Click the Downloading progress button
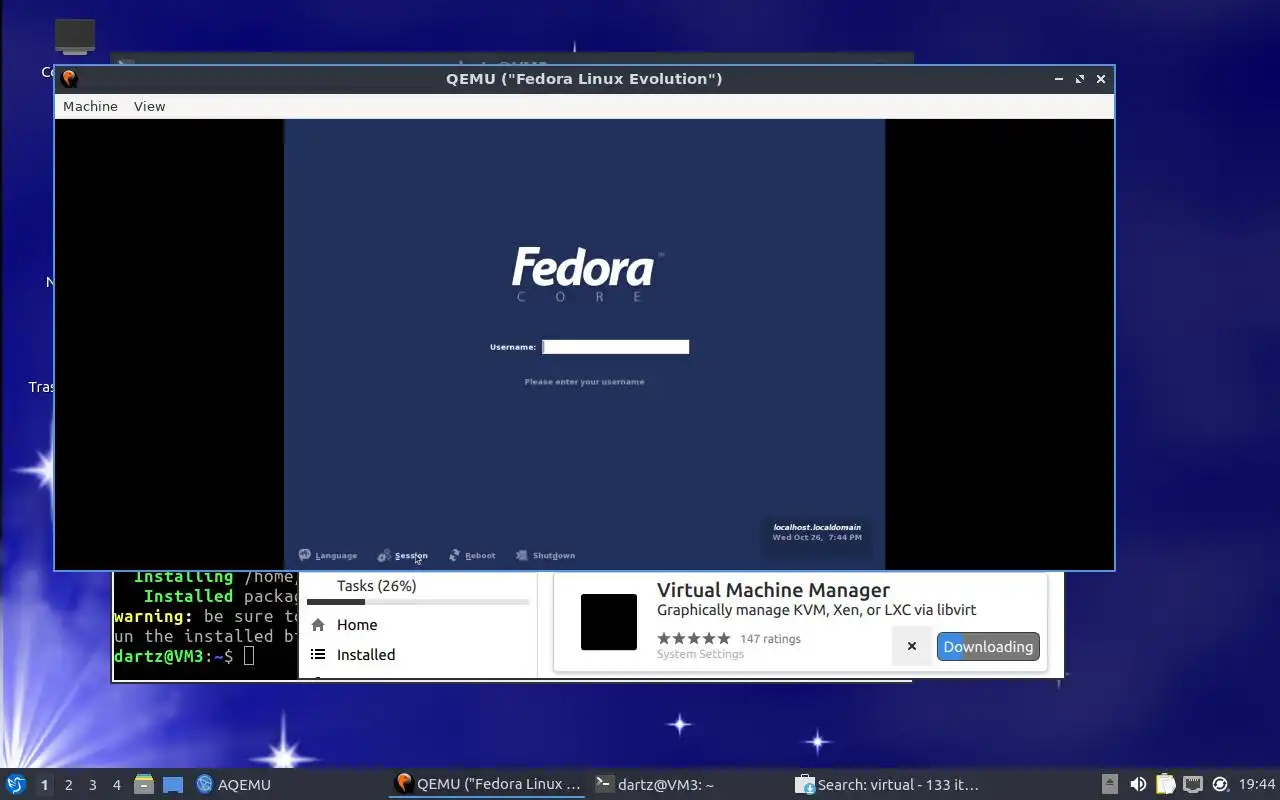This screenshot has width=1280, height=800. point(988,646)
